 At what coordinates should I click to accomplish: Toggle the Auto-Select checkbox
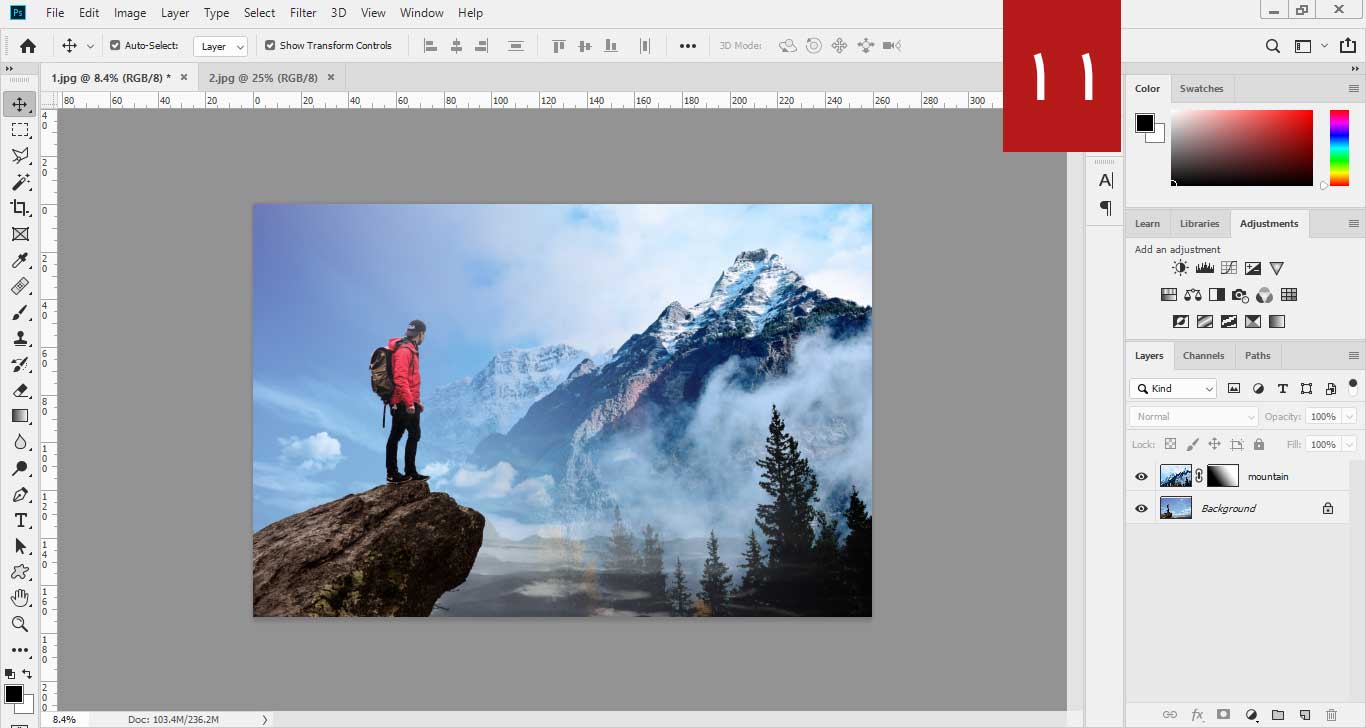[115, 45]
